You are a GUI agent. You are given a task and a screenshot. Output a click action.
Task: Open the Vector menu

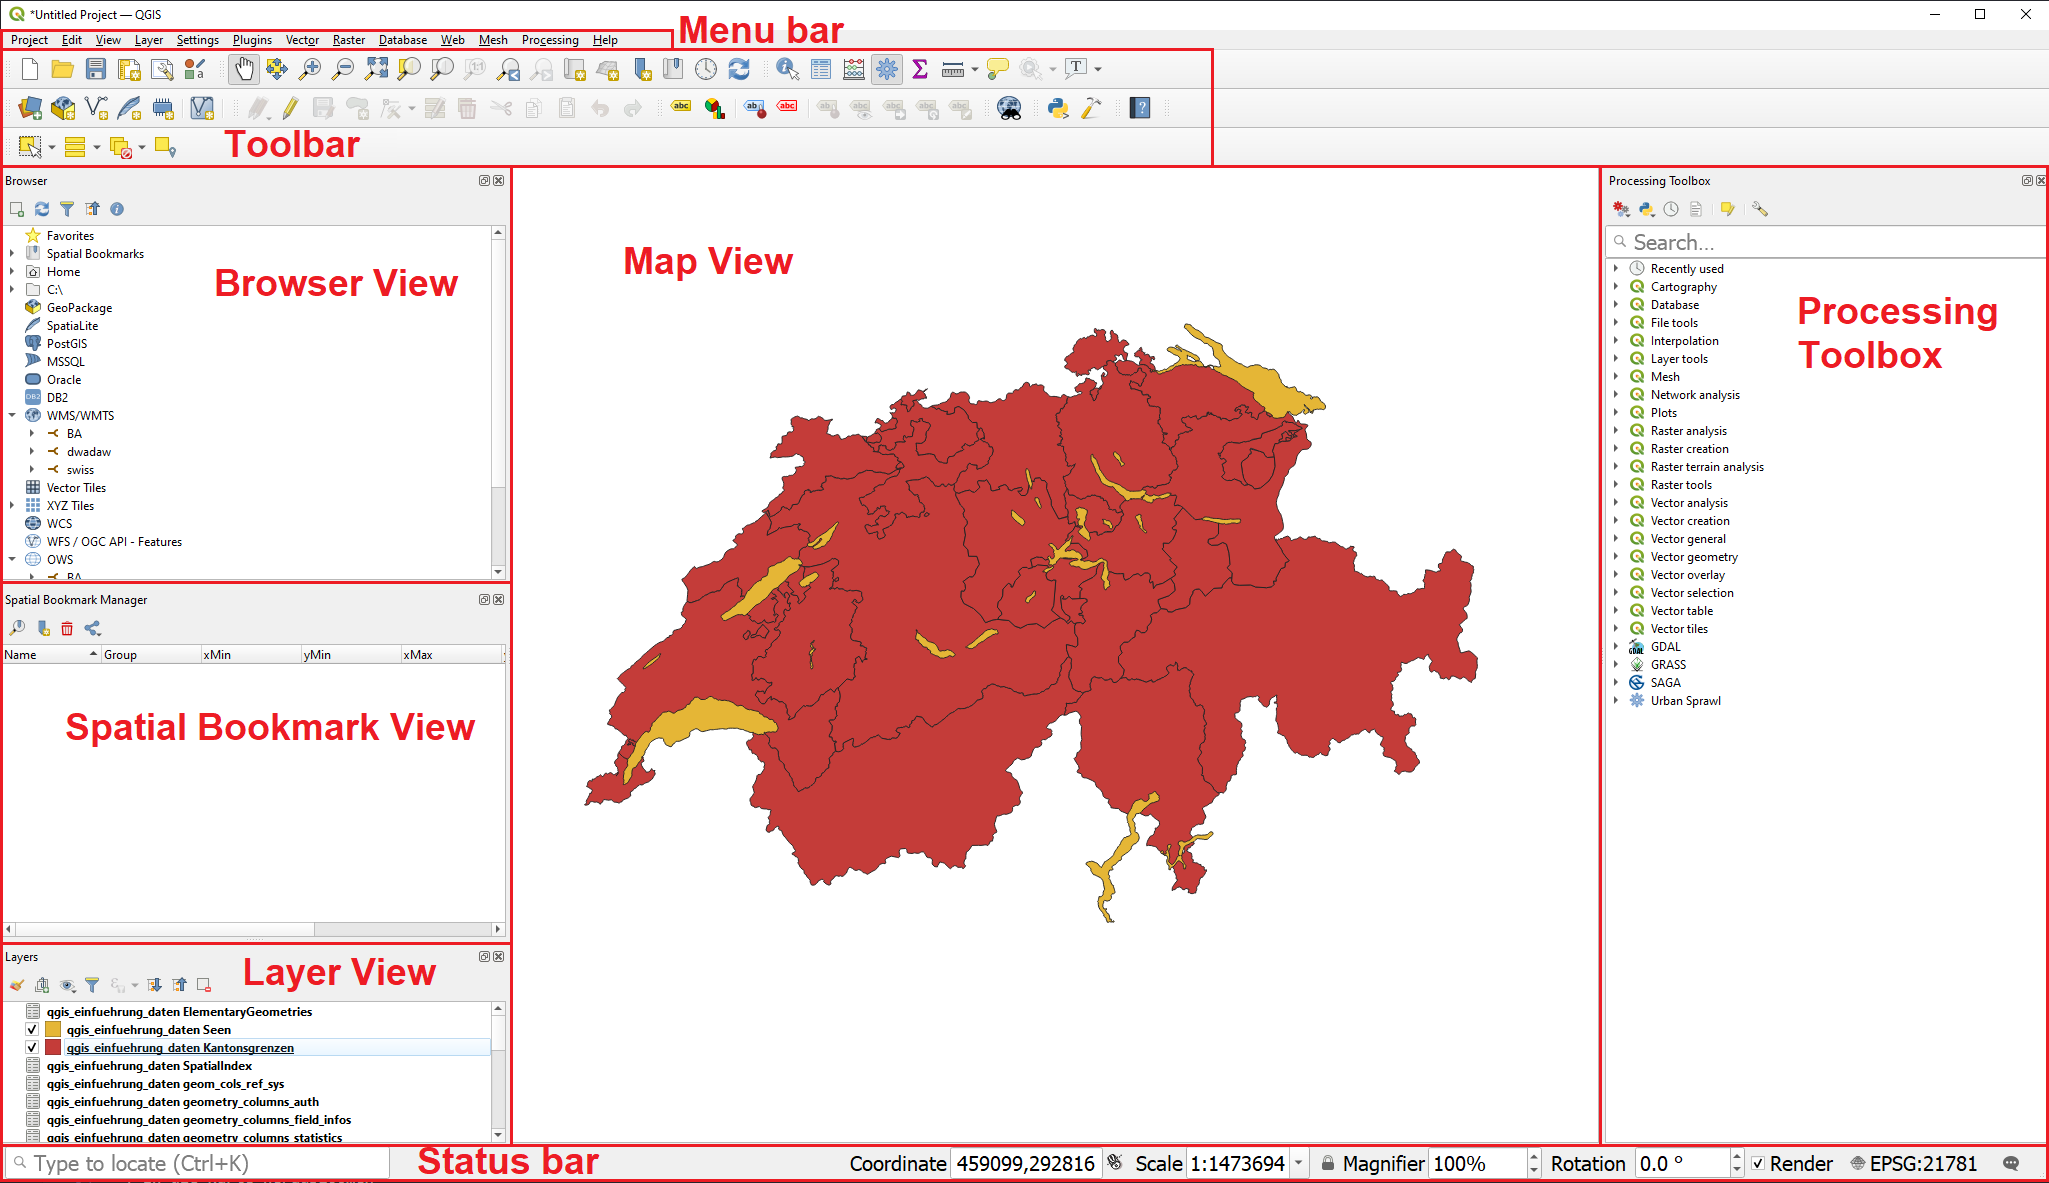(x=302, y=40)
